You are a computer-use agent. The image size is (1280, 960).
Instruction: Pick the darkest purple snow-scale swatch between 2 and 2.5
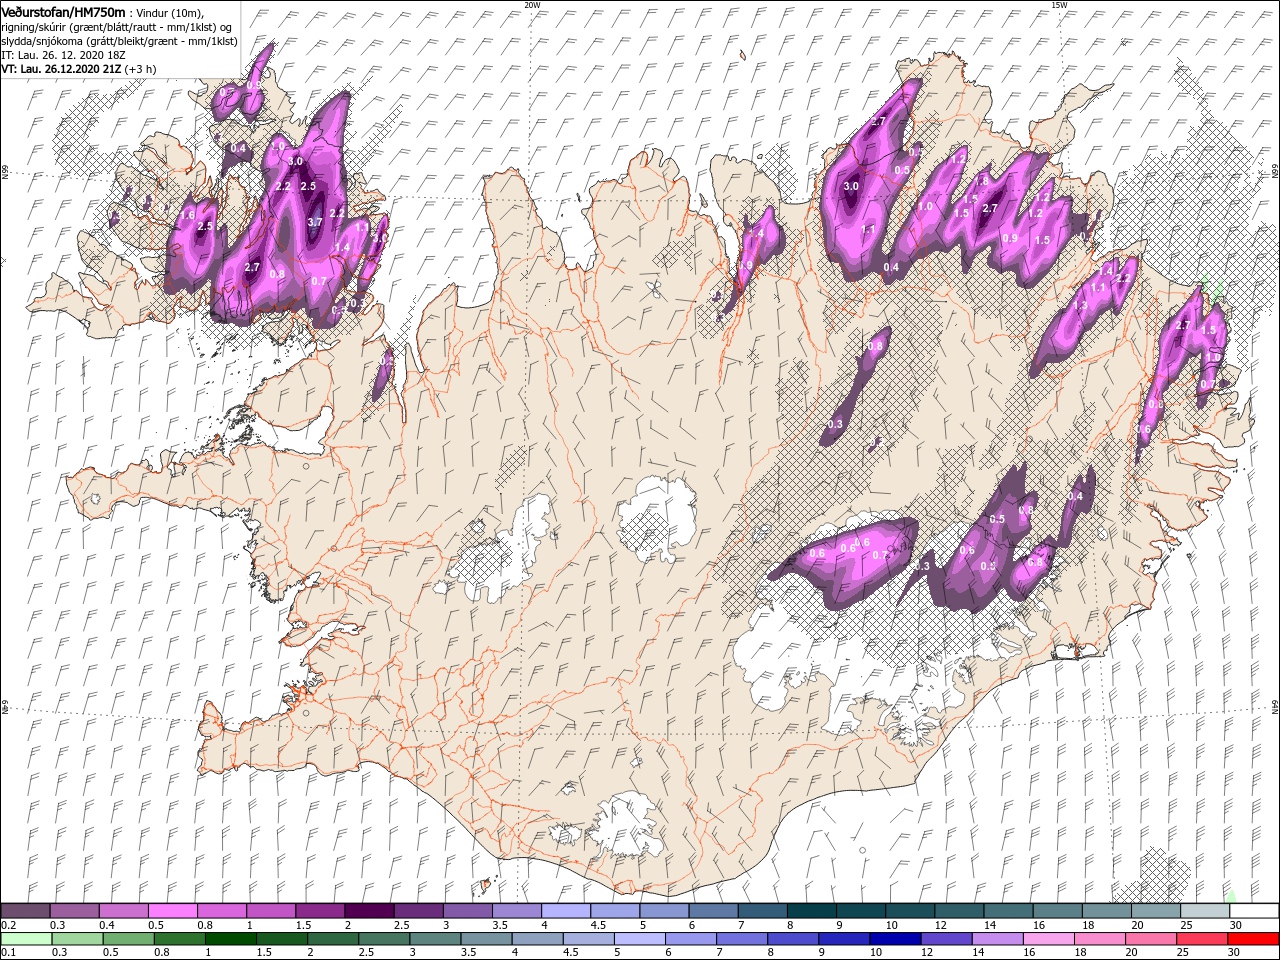(368, 910)
